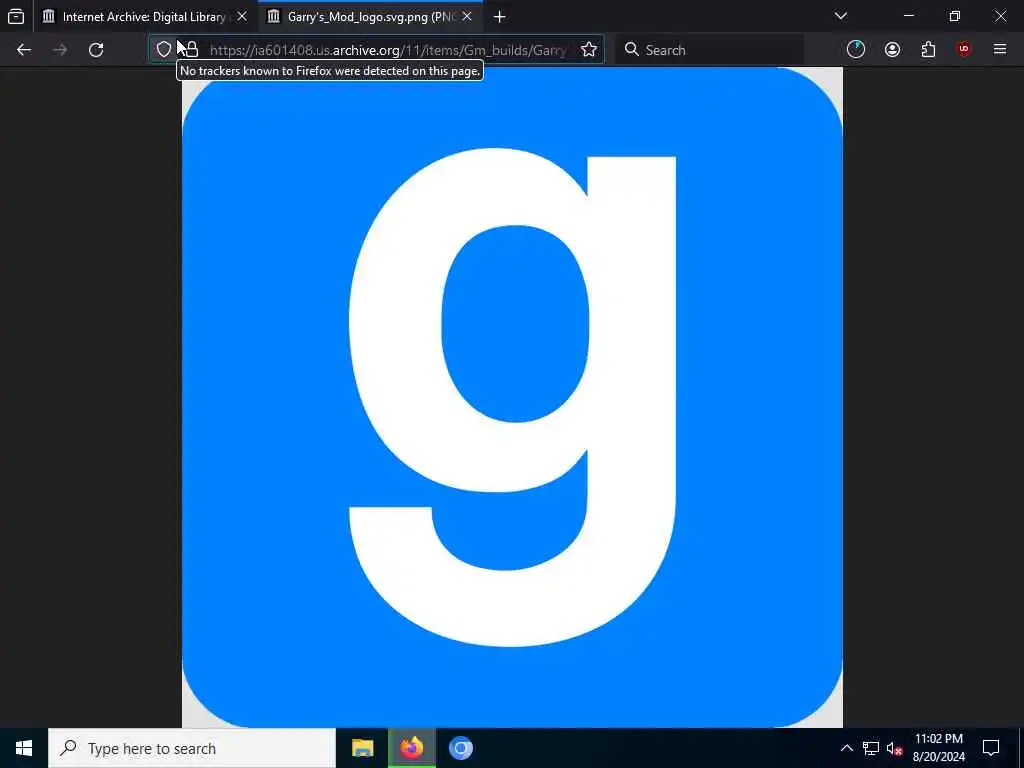This screenshot has height=768, width=1024.
Task: Click the taskbar 'Type here to search' box
Action: 192,748
